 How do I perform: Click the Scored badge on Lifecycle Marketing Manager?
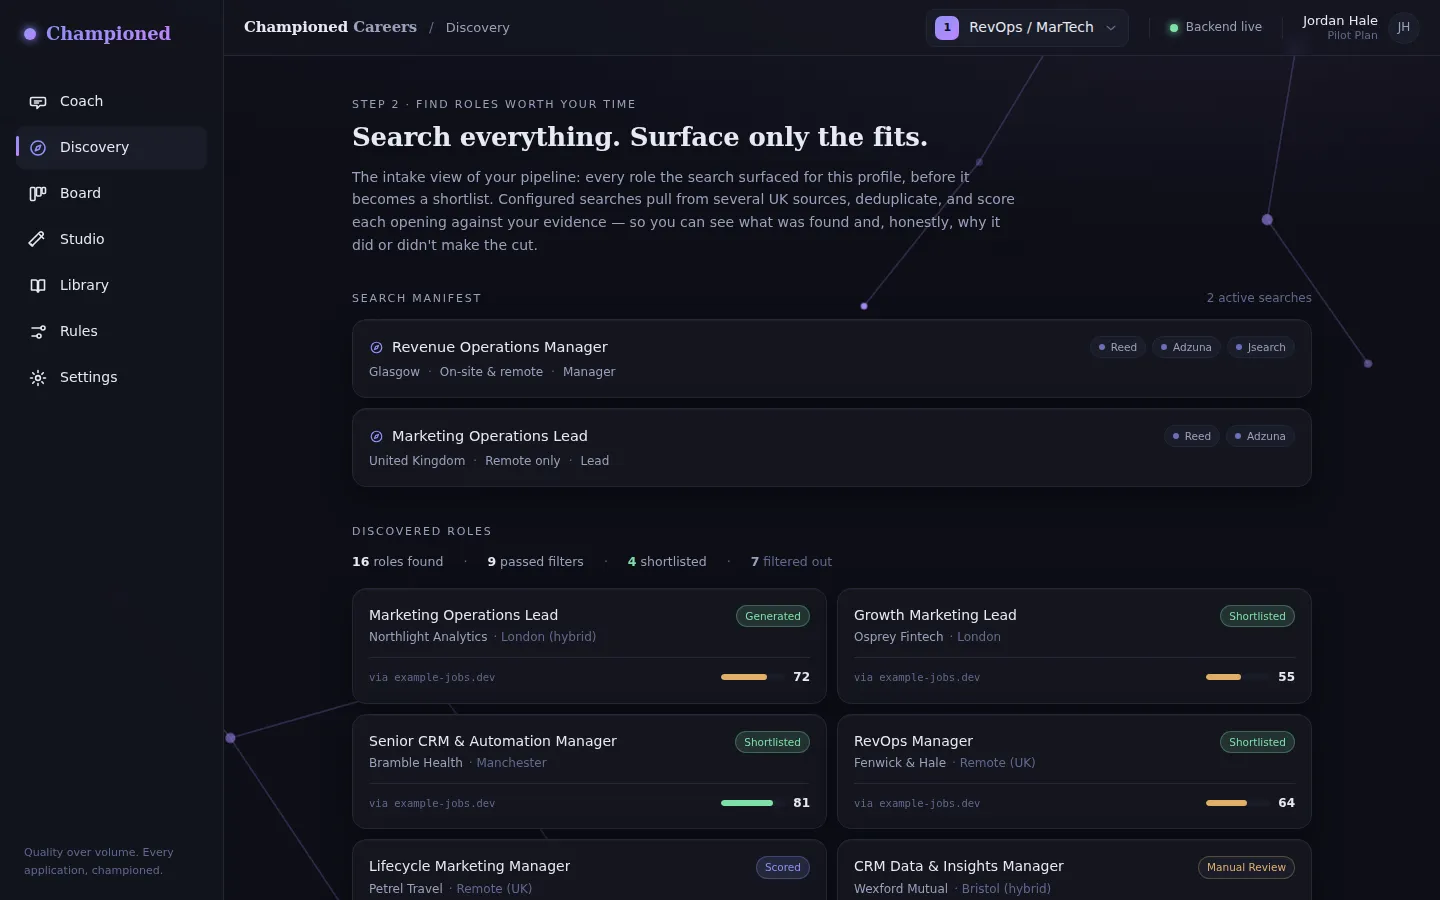pyautogui.click(x=783, y=868)
